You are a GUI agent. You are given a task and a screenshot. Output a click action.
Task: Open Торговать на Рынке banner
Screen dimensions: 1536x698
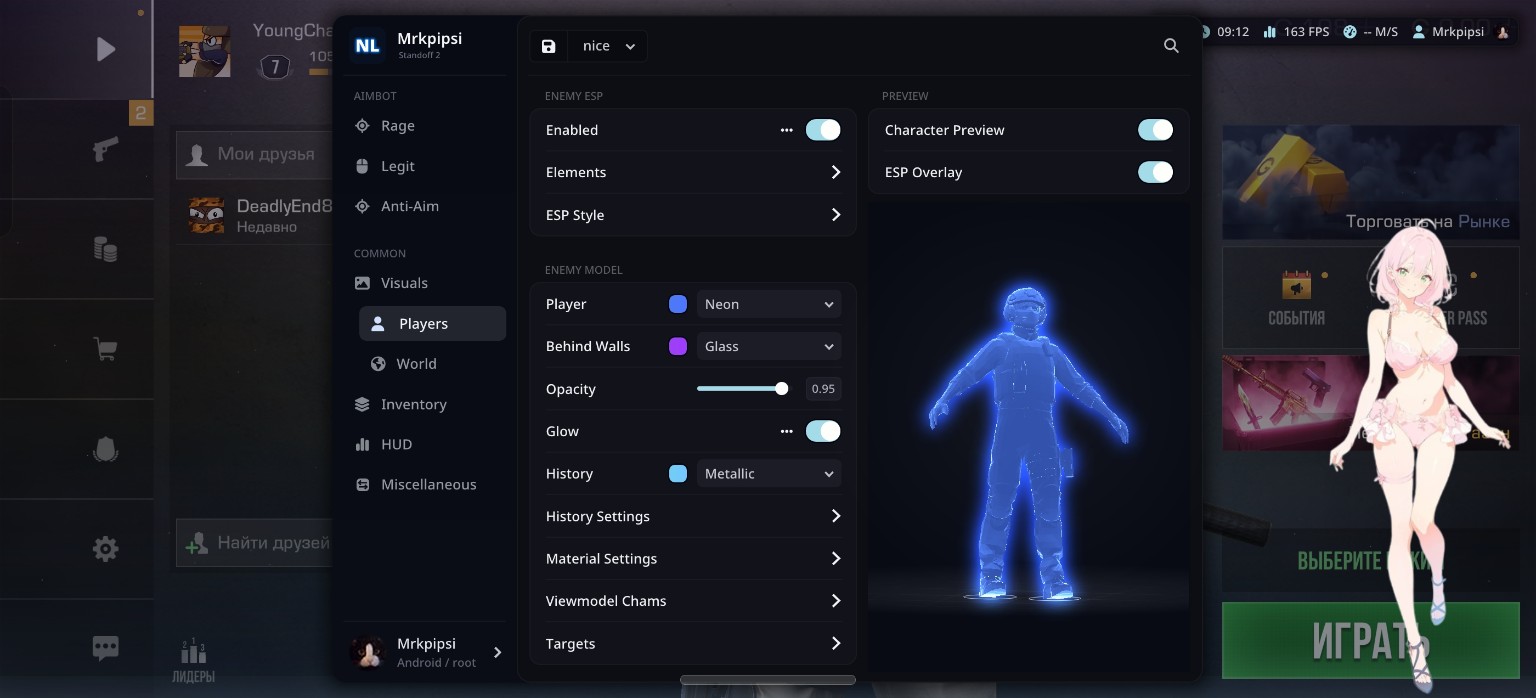coord(1370,182)
